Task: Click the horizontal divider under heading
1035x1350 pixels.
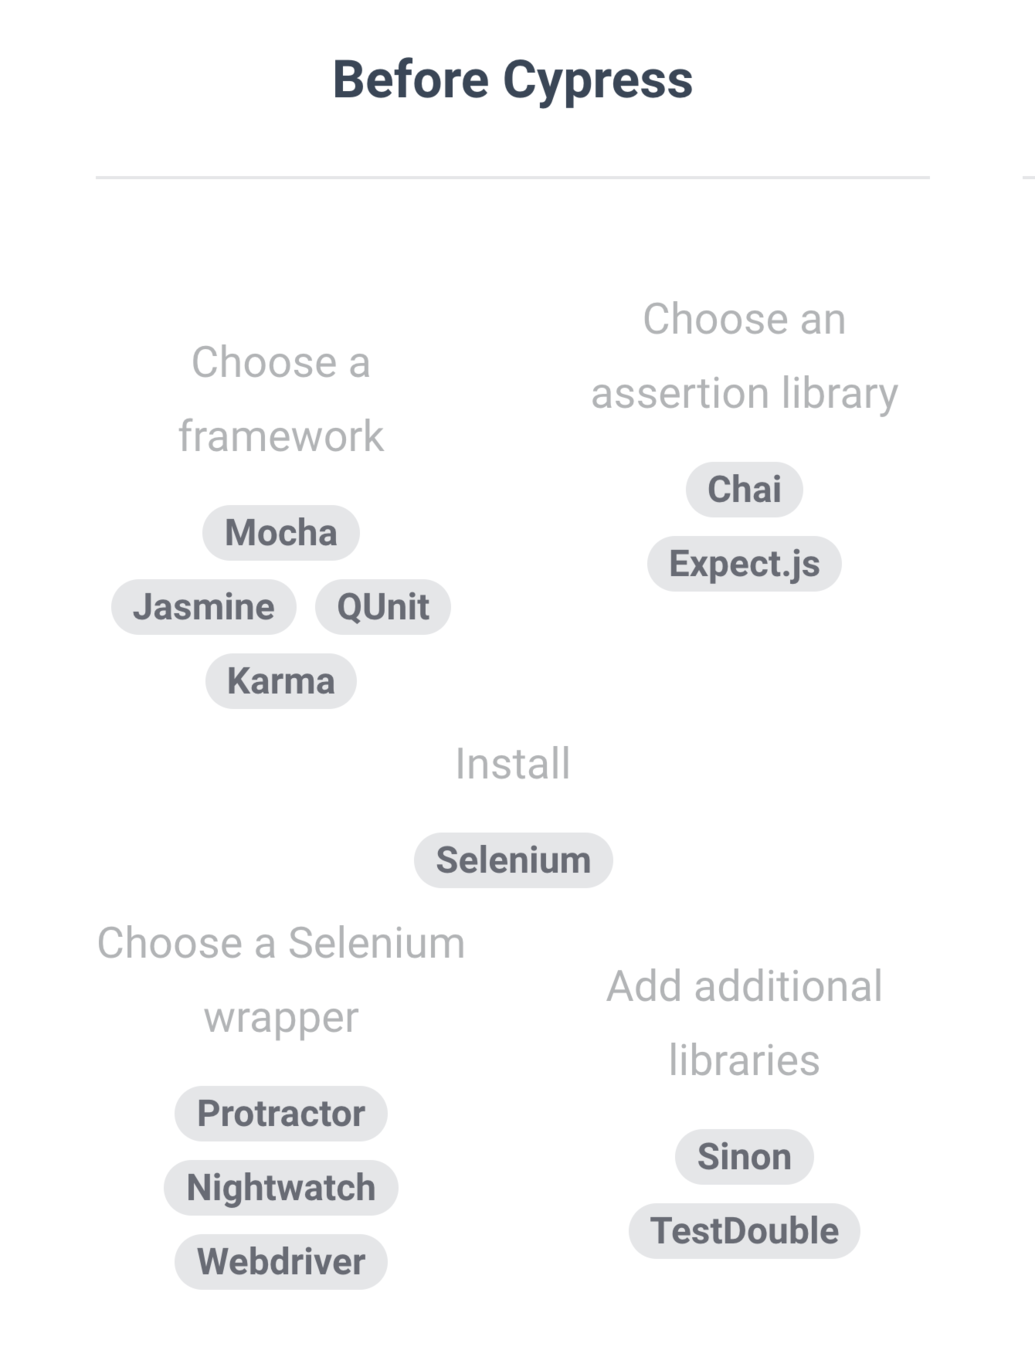Action: click(x=512, y=178)
